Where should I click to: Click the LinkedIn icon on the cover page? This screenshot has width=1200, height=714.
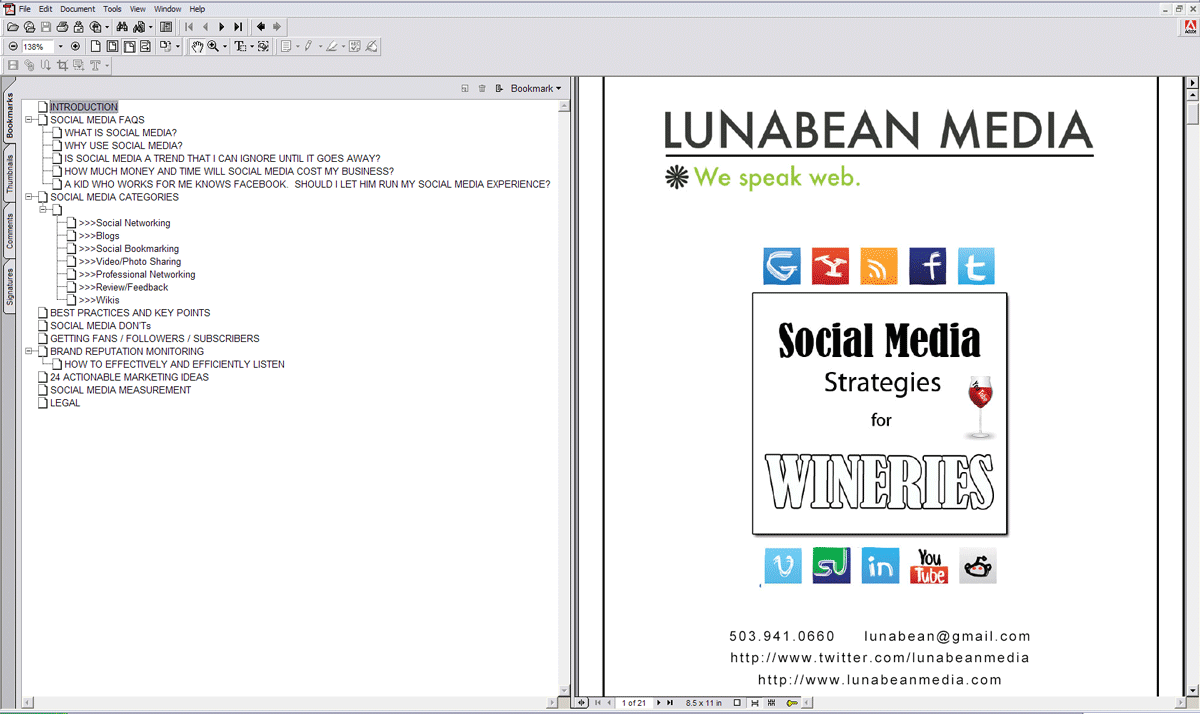[881, 566]
